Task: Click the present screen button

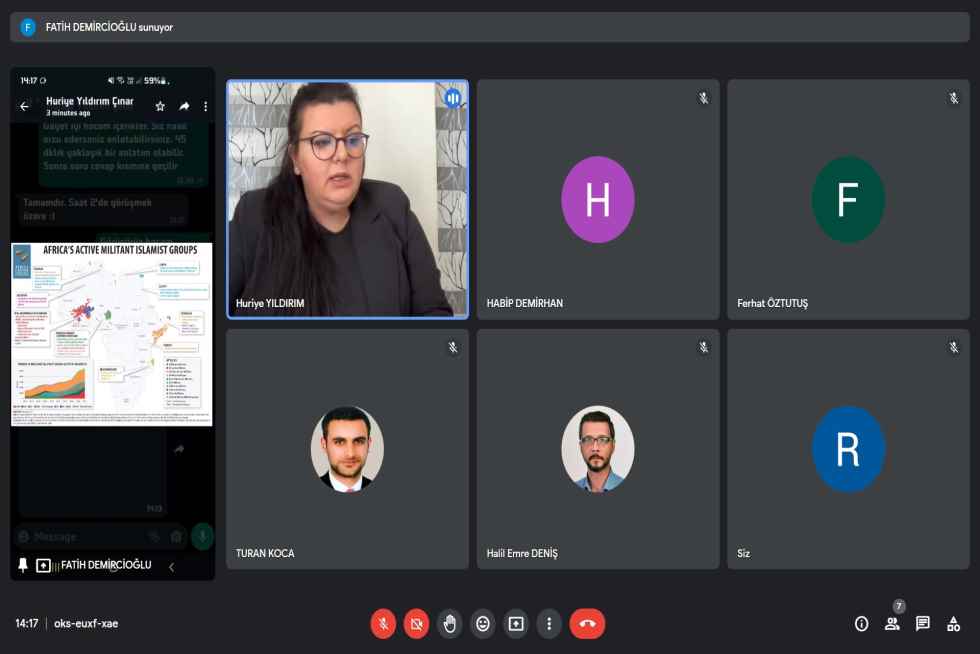Action: click(516, 624)
